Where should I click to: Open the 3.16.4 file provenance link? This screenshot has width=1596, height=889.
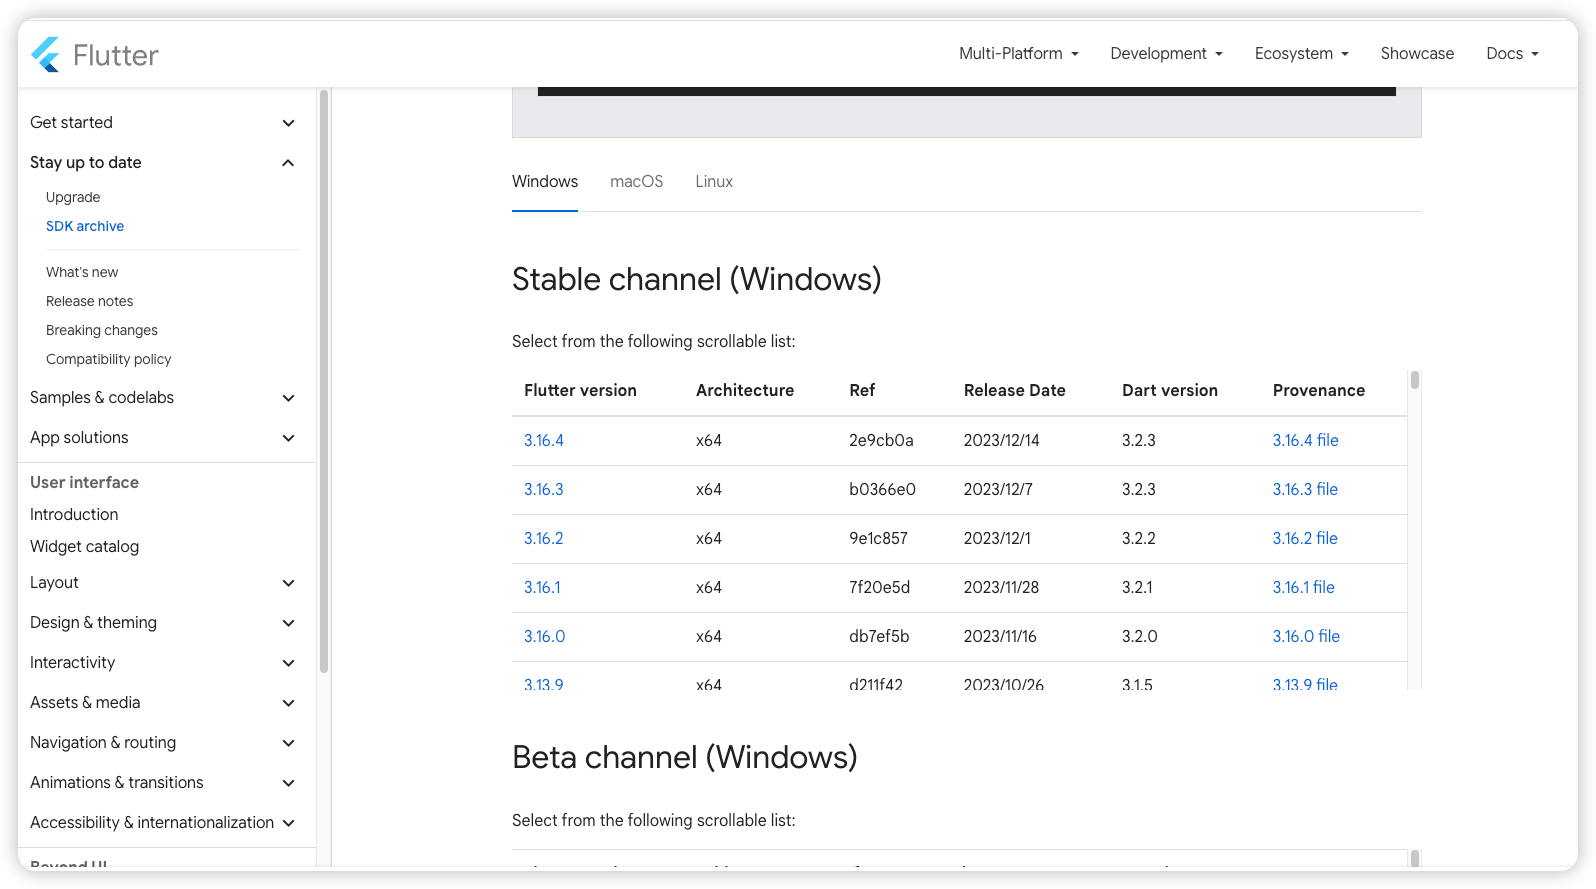coord(1305,440)
